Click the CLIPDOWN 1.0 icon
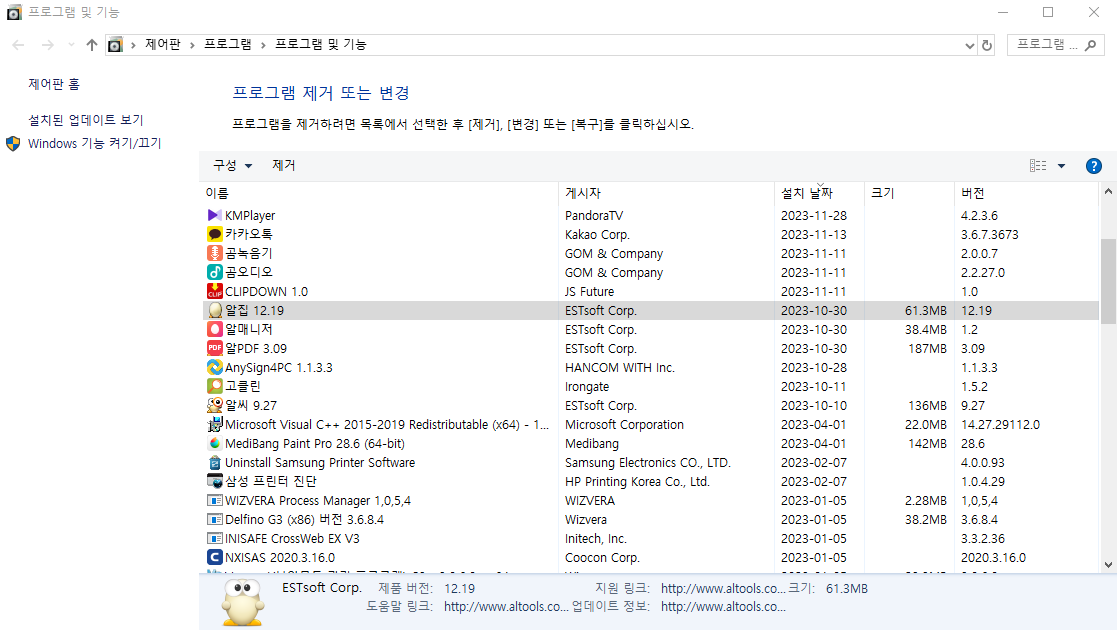 pos(215,291)
